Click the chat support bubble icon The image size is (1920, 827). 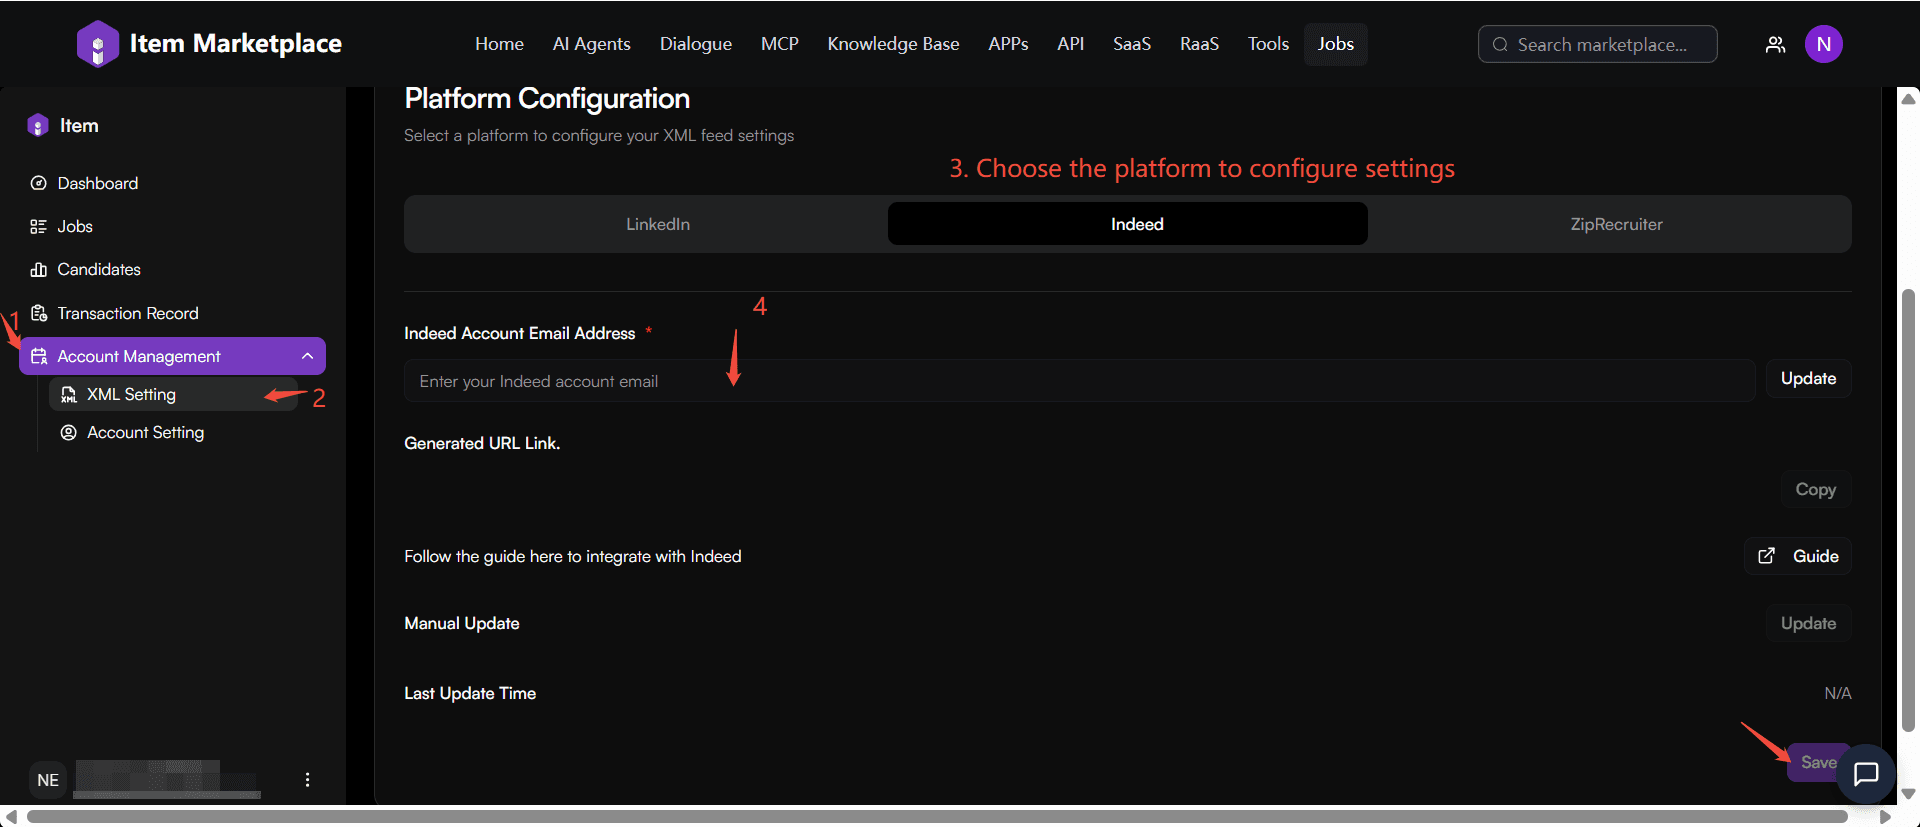(x=1866, y=773)
